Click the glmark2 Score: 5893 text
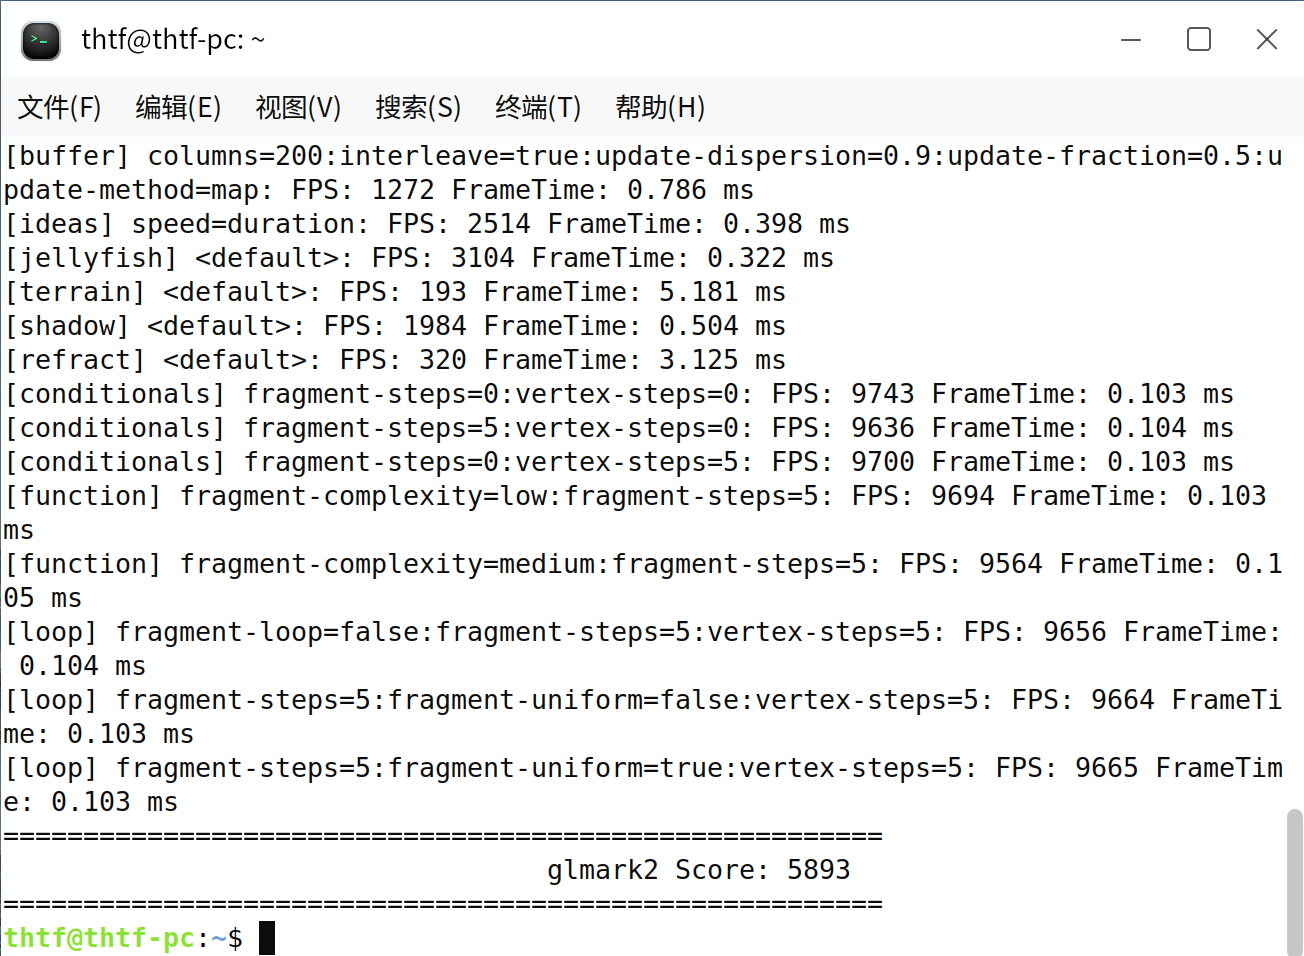The height and width of the screenshot is (956, 1304). 698,870
